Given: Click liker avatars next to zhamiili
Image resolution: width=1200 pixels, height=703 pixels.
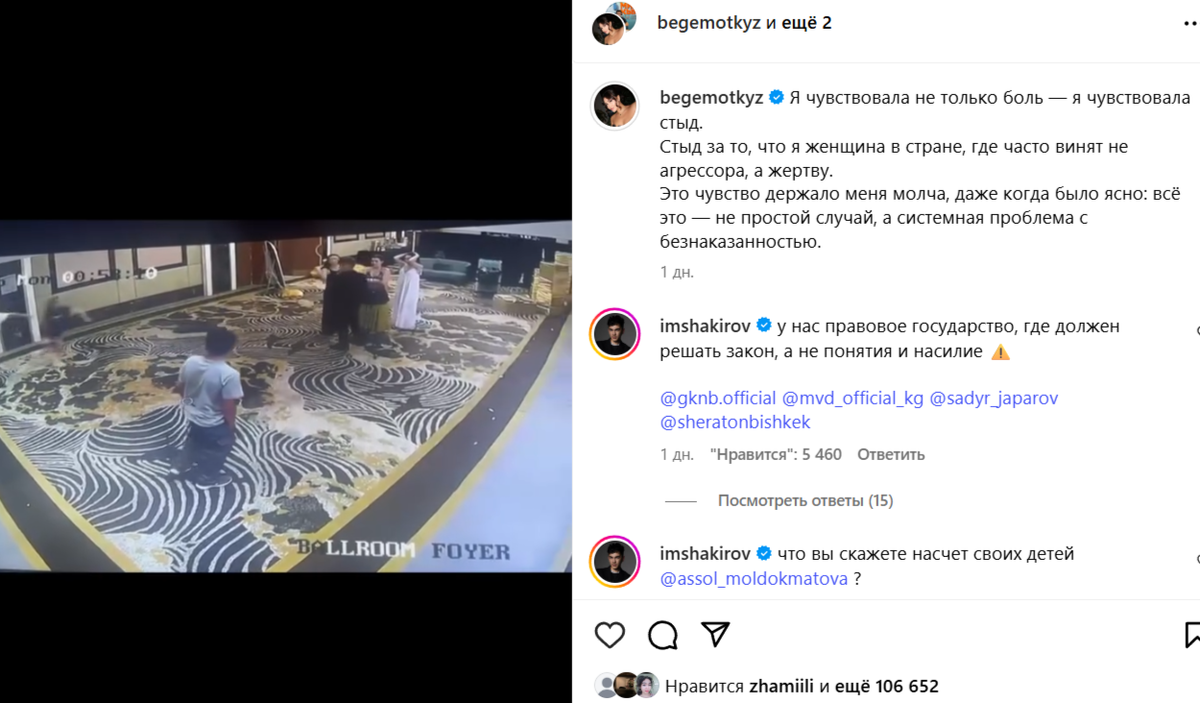Looking at the screenshot, I should (x=627, y=686).
